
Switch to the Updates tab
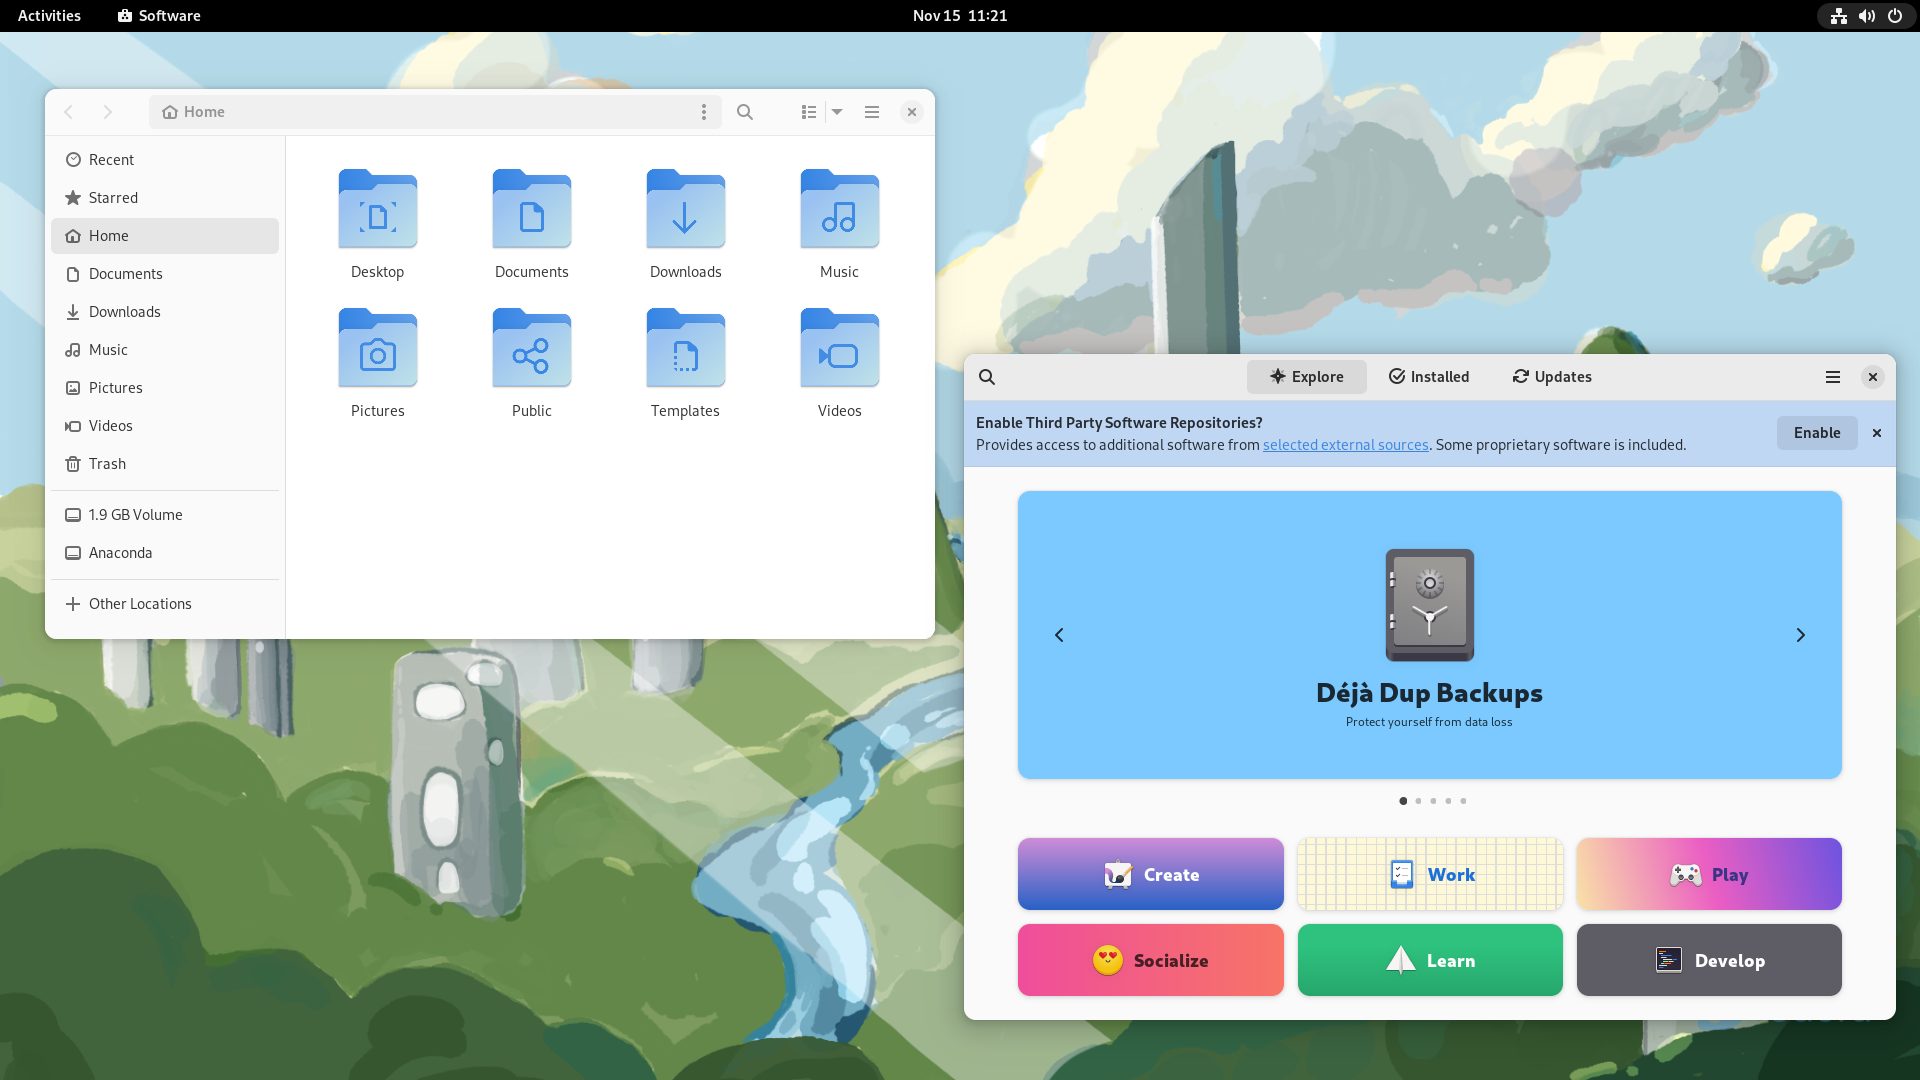tap(1552, 377)
